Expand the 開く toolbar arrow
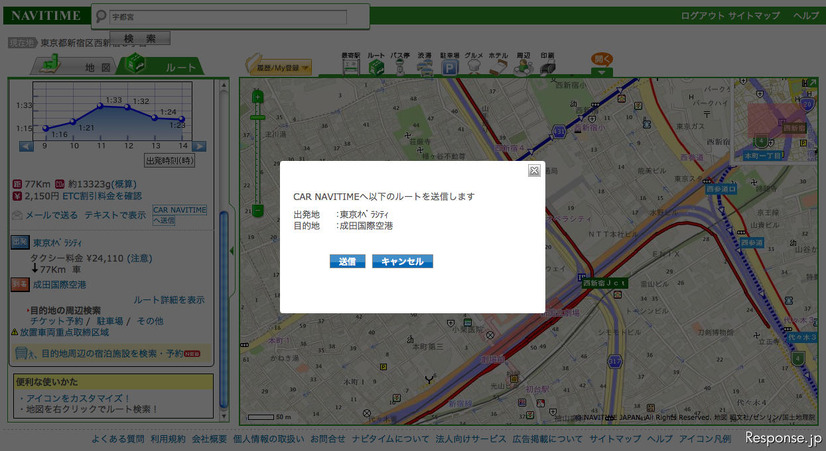 602,72
